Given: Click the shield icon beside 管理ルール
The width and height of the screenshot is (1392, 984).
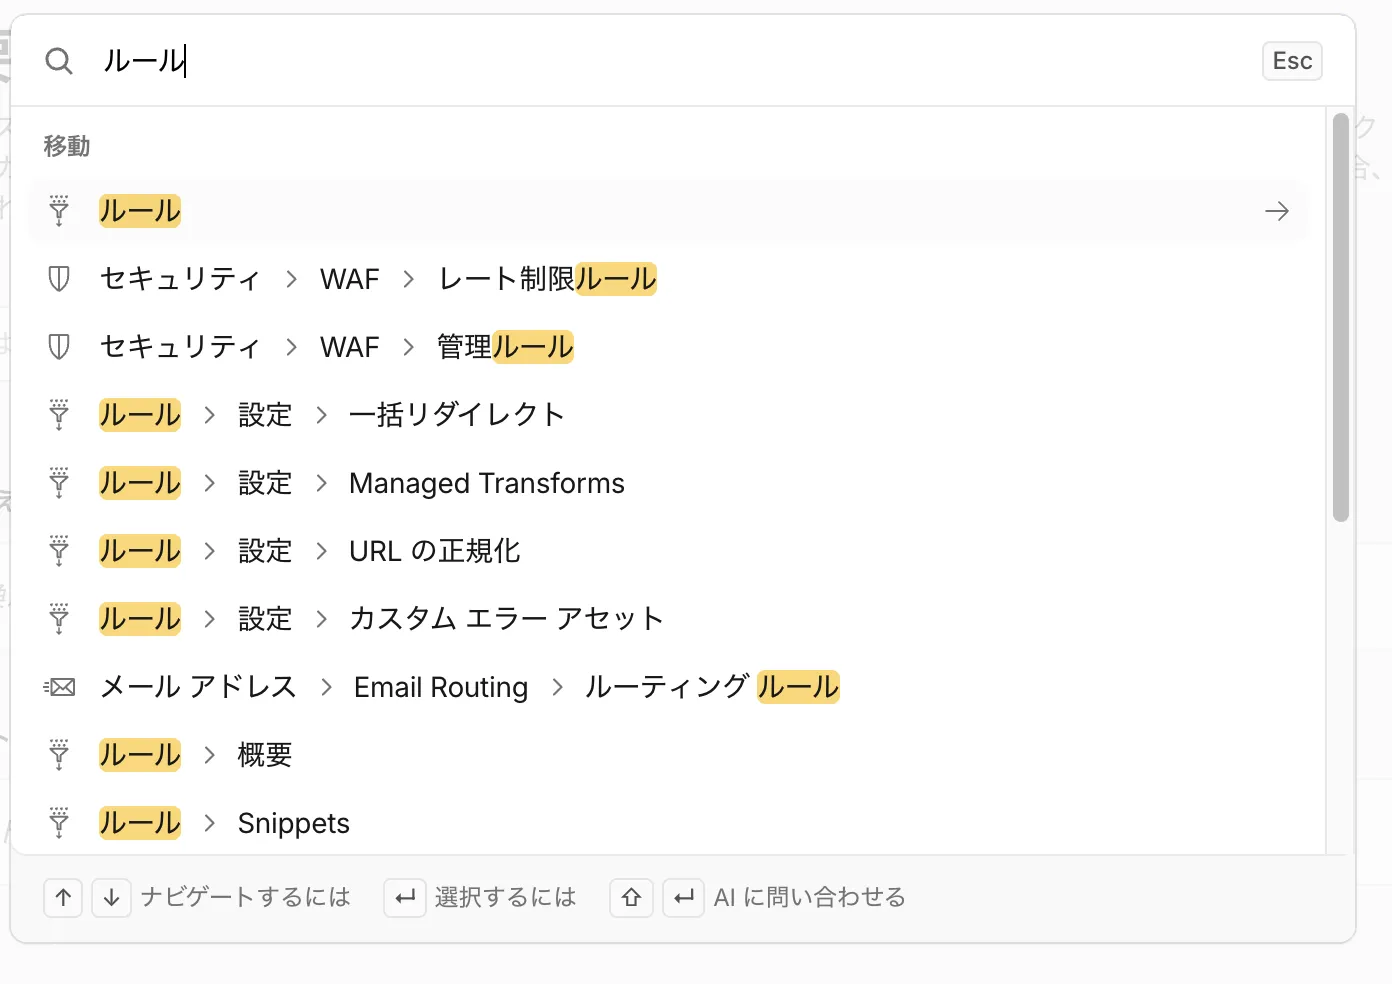Looking at the screenshot, I should (x=59, y=347).
